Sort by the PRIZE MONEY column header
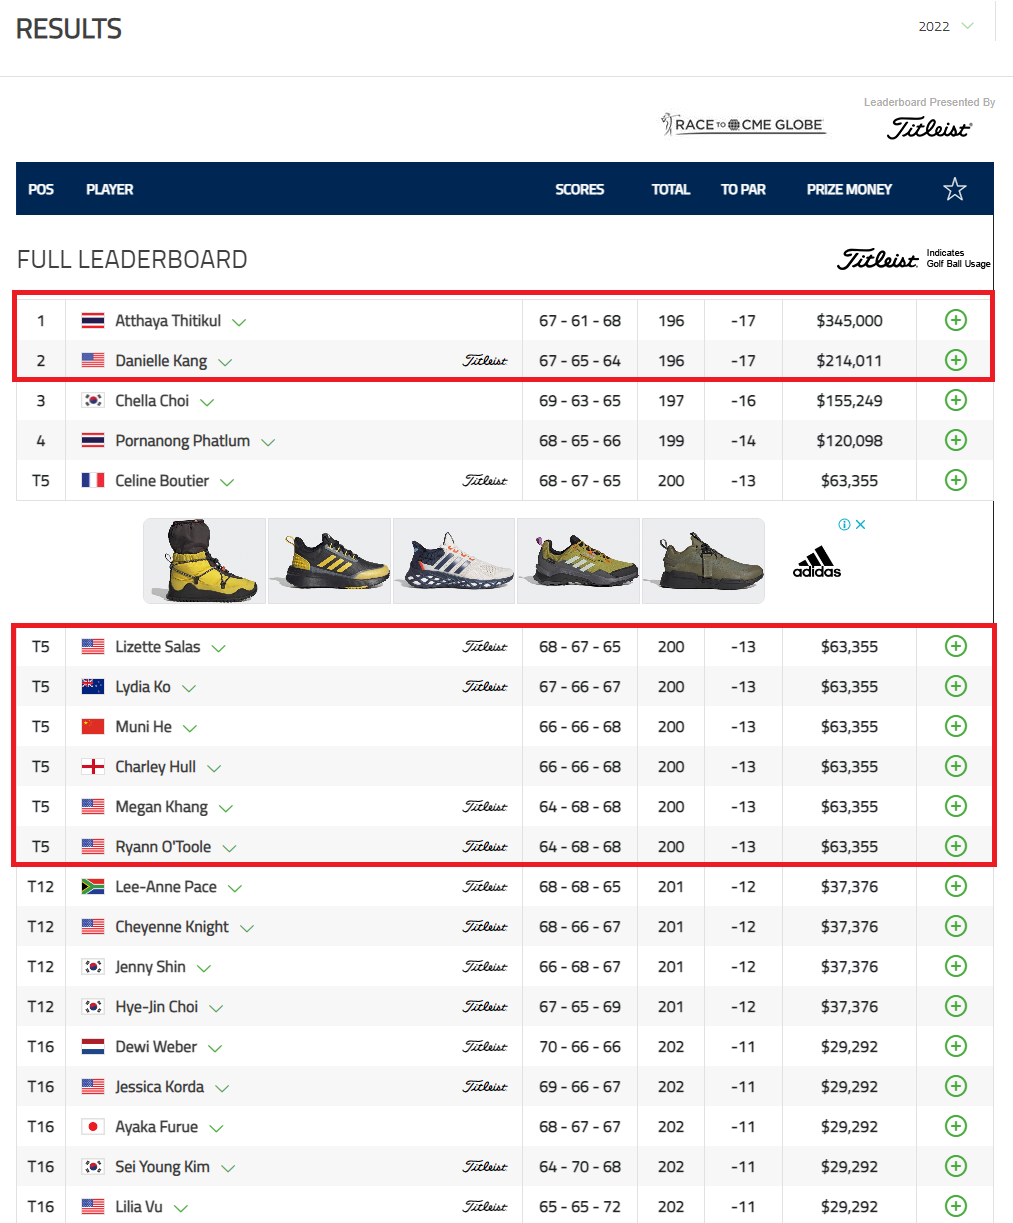This screenshot has height=1223, width=1013. pyautogui.click(x=849, y=189)
